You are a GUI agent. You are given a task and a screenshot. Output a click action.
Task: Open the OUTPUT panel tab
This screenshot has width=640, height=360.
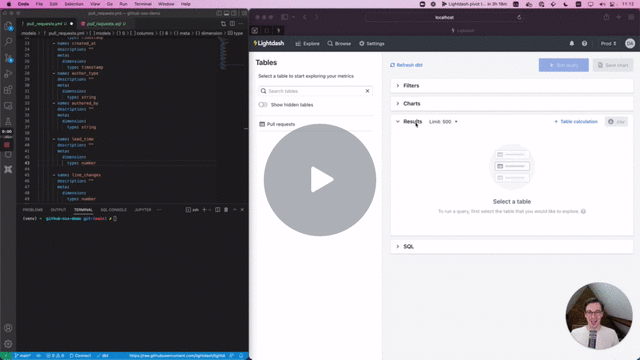(58, 210)
